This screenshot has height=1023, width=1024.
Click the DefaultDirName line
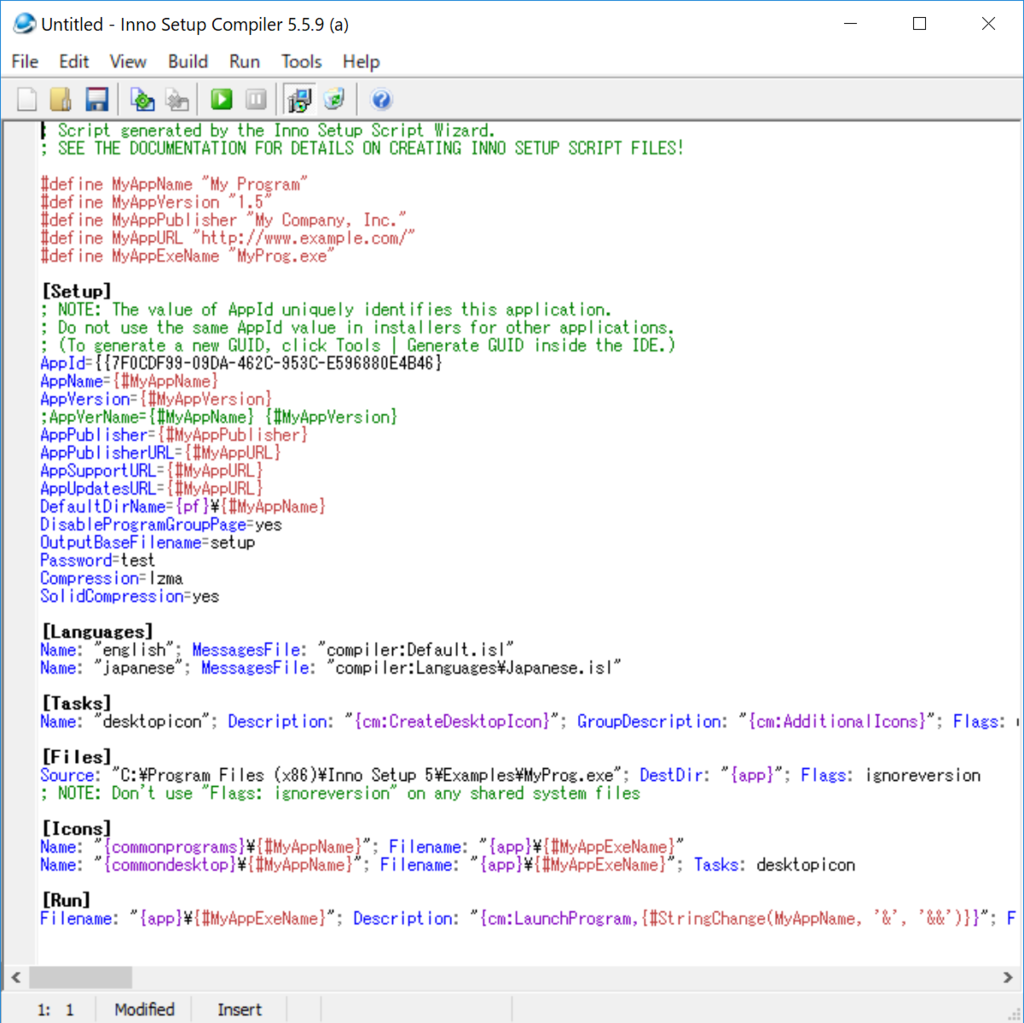[x=183, y=506]
